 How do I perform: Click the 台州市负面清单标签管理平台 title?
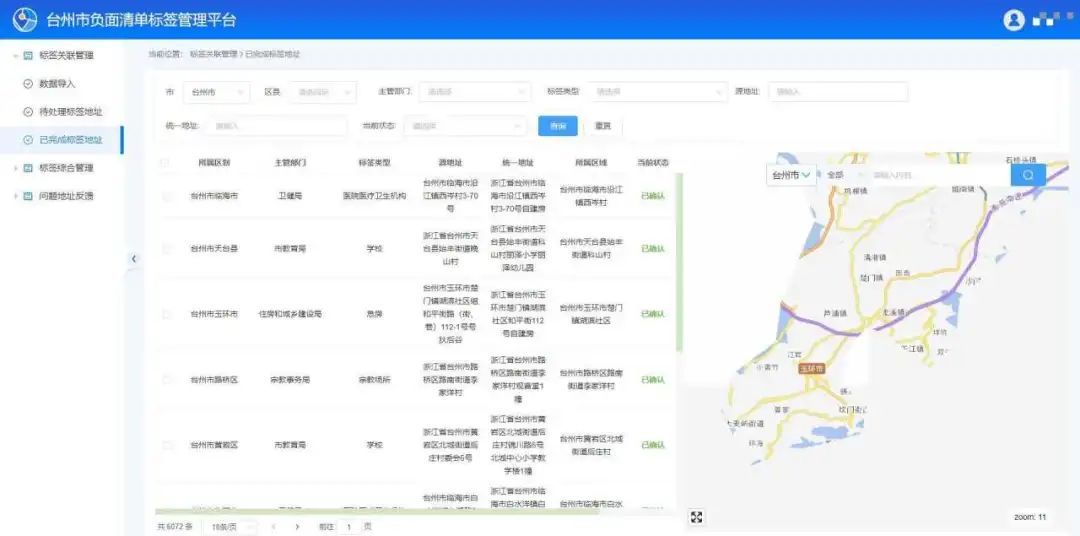point(142,20)
